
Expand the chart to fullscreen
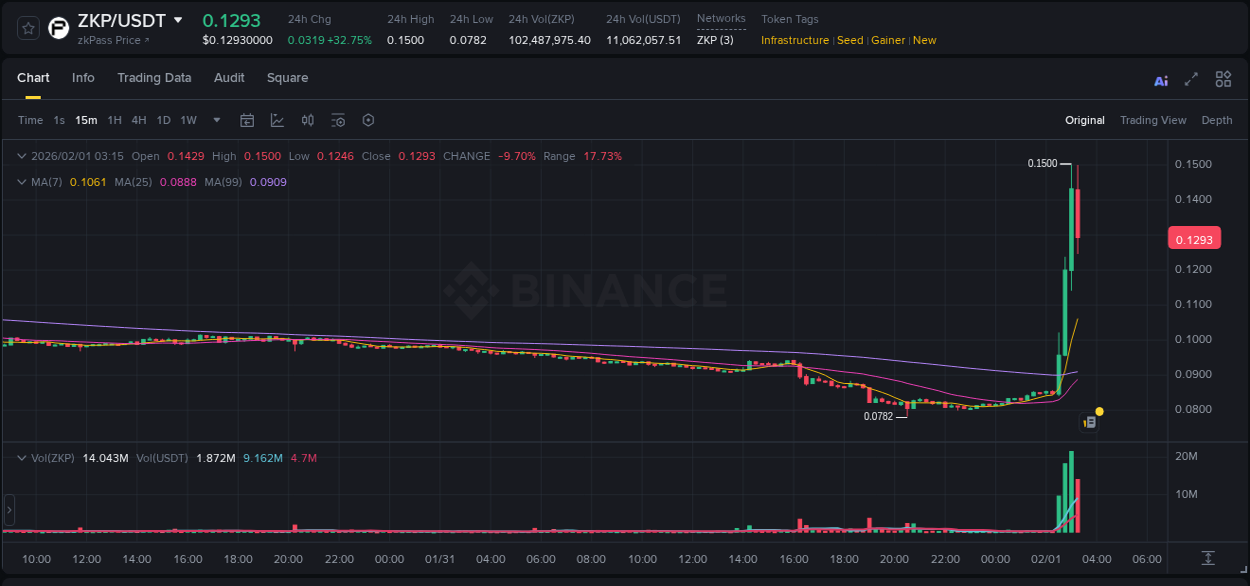[x=1190, y=78]
